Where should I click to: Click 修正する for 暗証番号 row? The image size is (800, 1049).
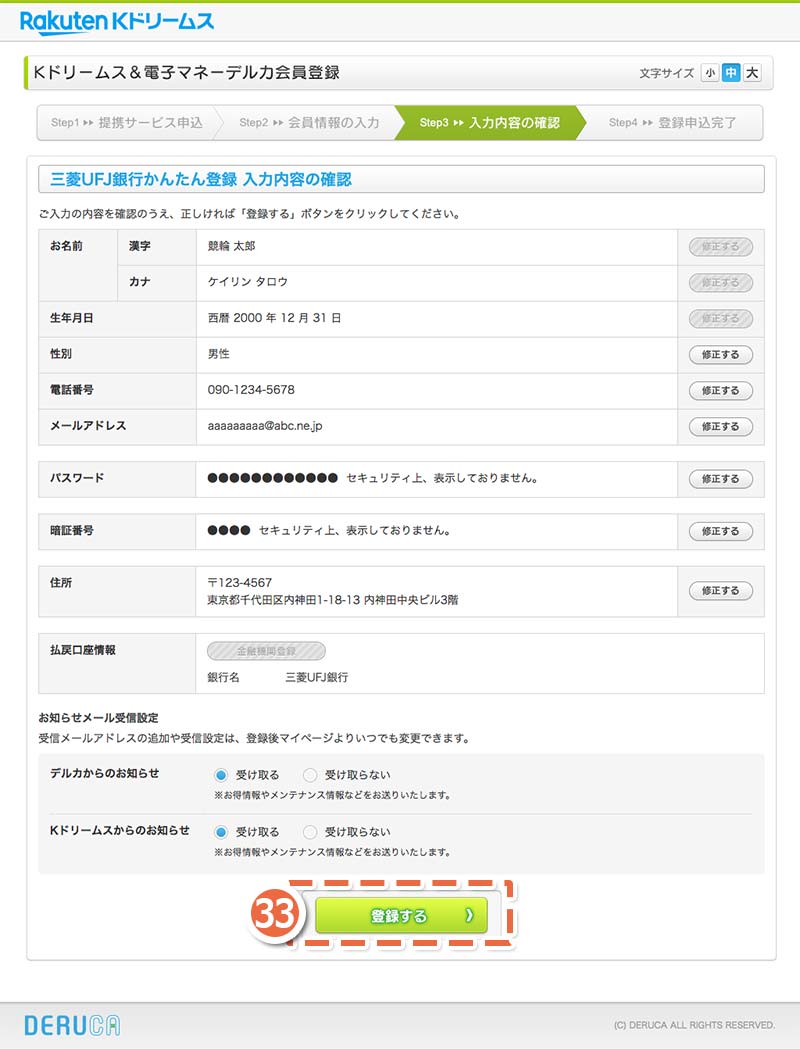[x=721, y=531]
